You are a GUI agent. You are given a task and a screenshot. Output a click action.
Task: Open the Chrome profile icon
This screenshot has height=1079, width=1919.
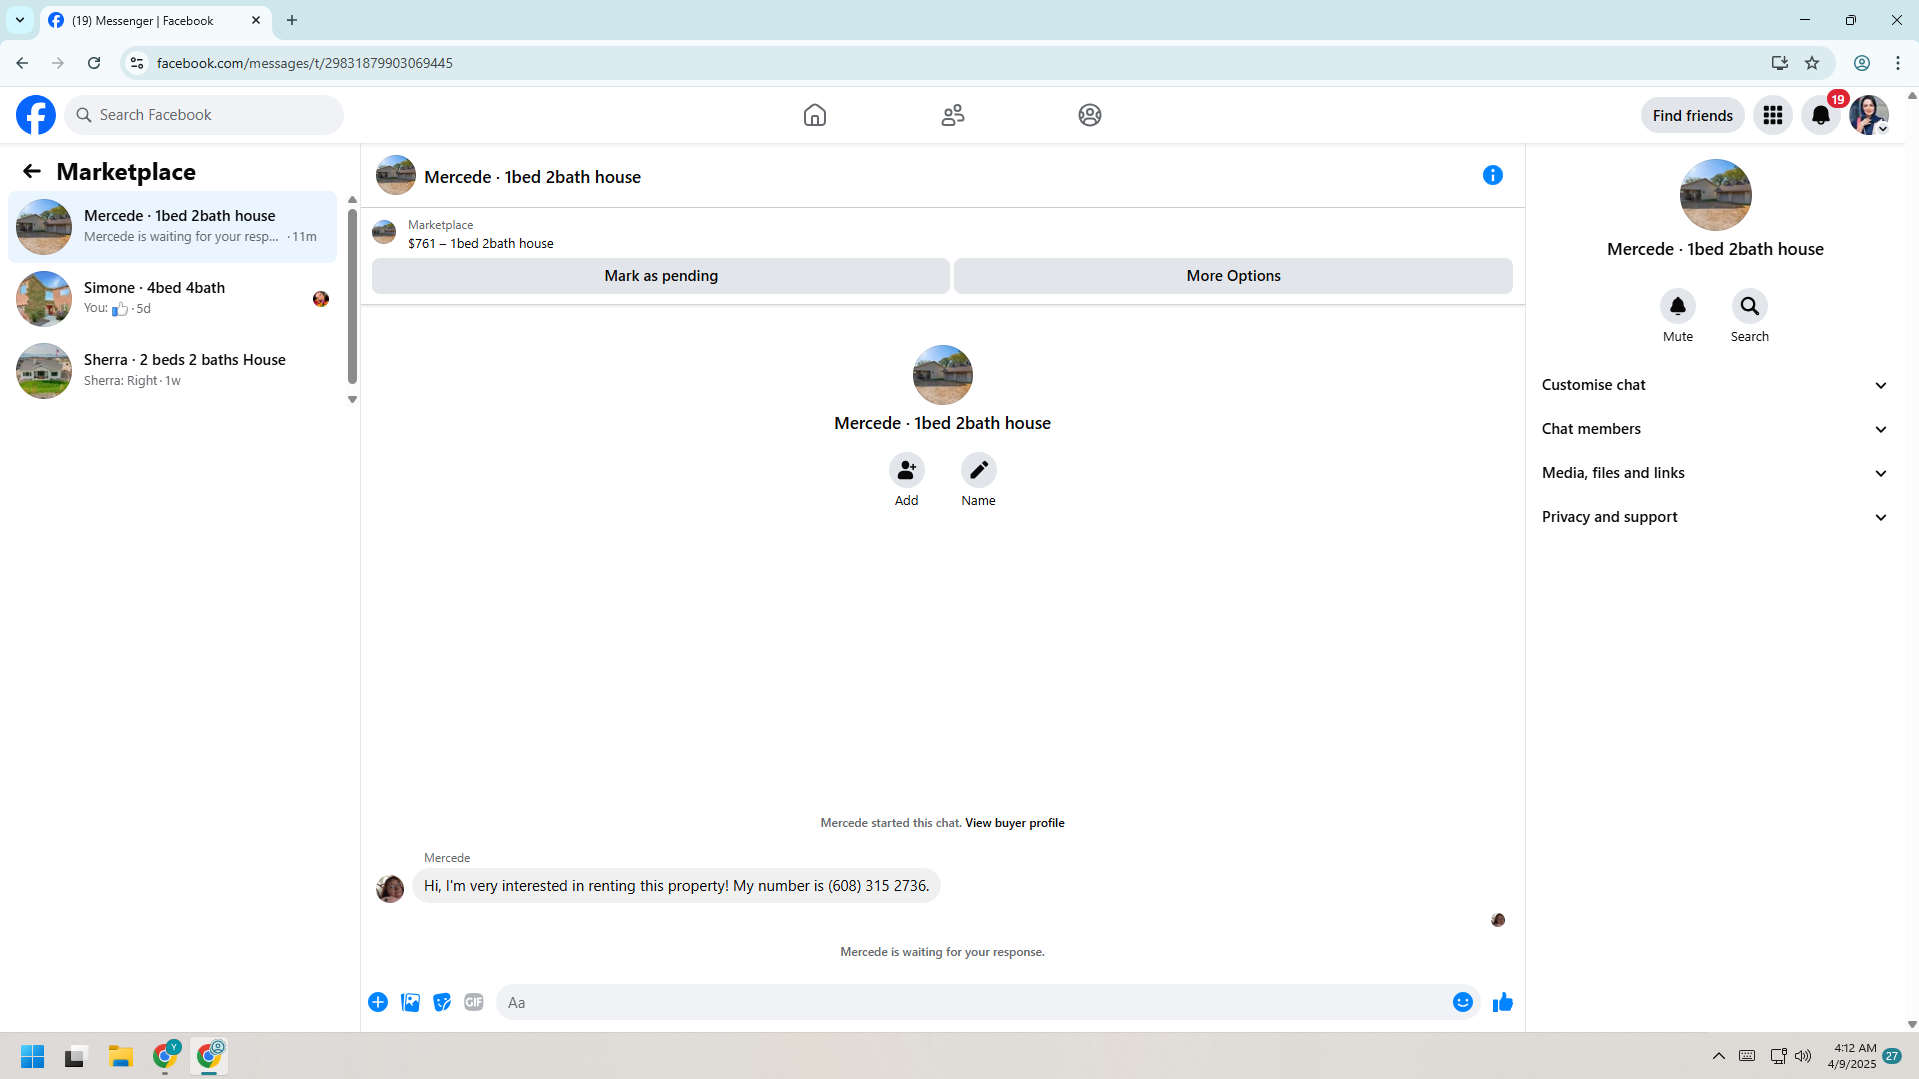coord(1862,63)
